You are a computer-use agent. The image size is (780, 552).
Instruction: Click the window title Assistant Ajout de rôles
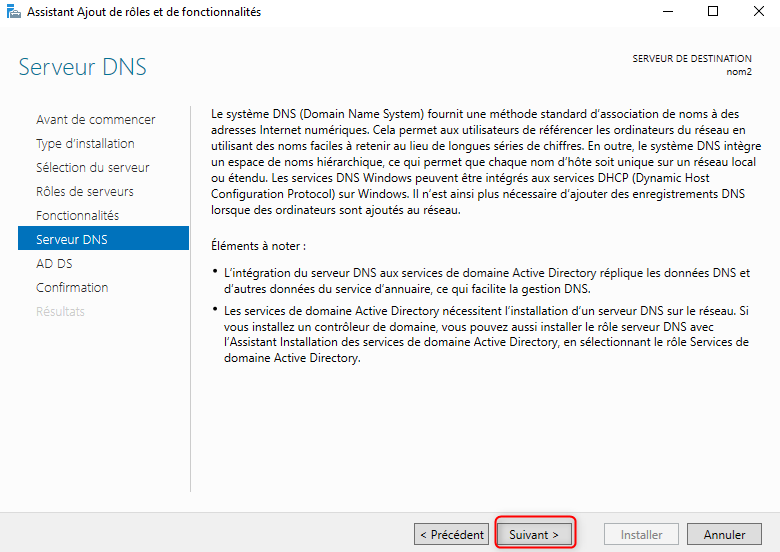(144, 12)
